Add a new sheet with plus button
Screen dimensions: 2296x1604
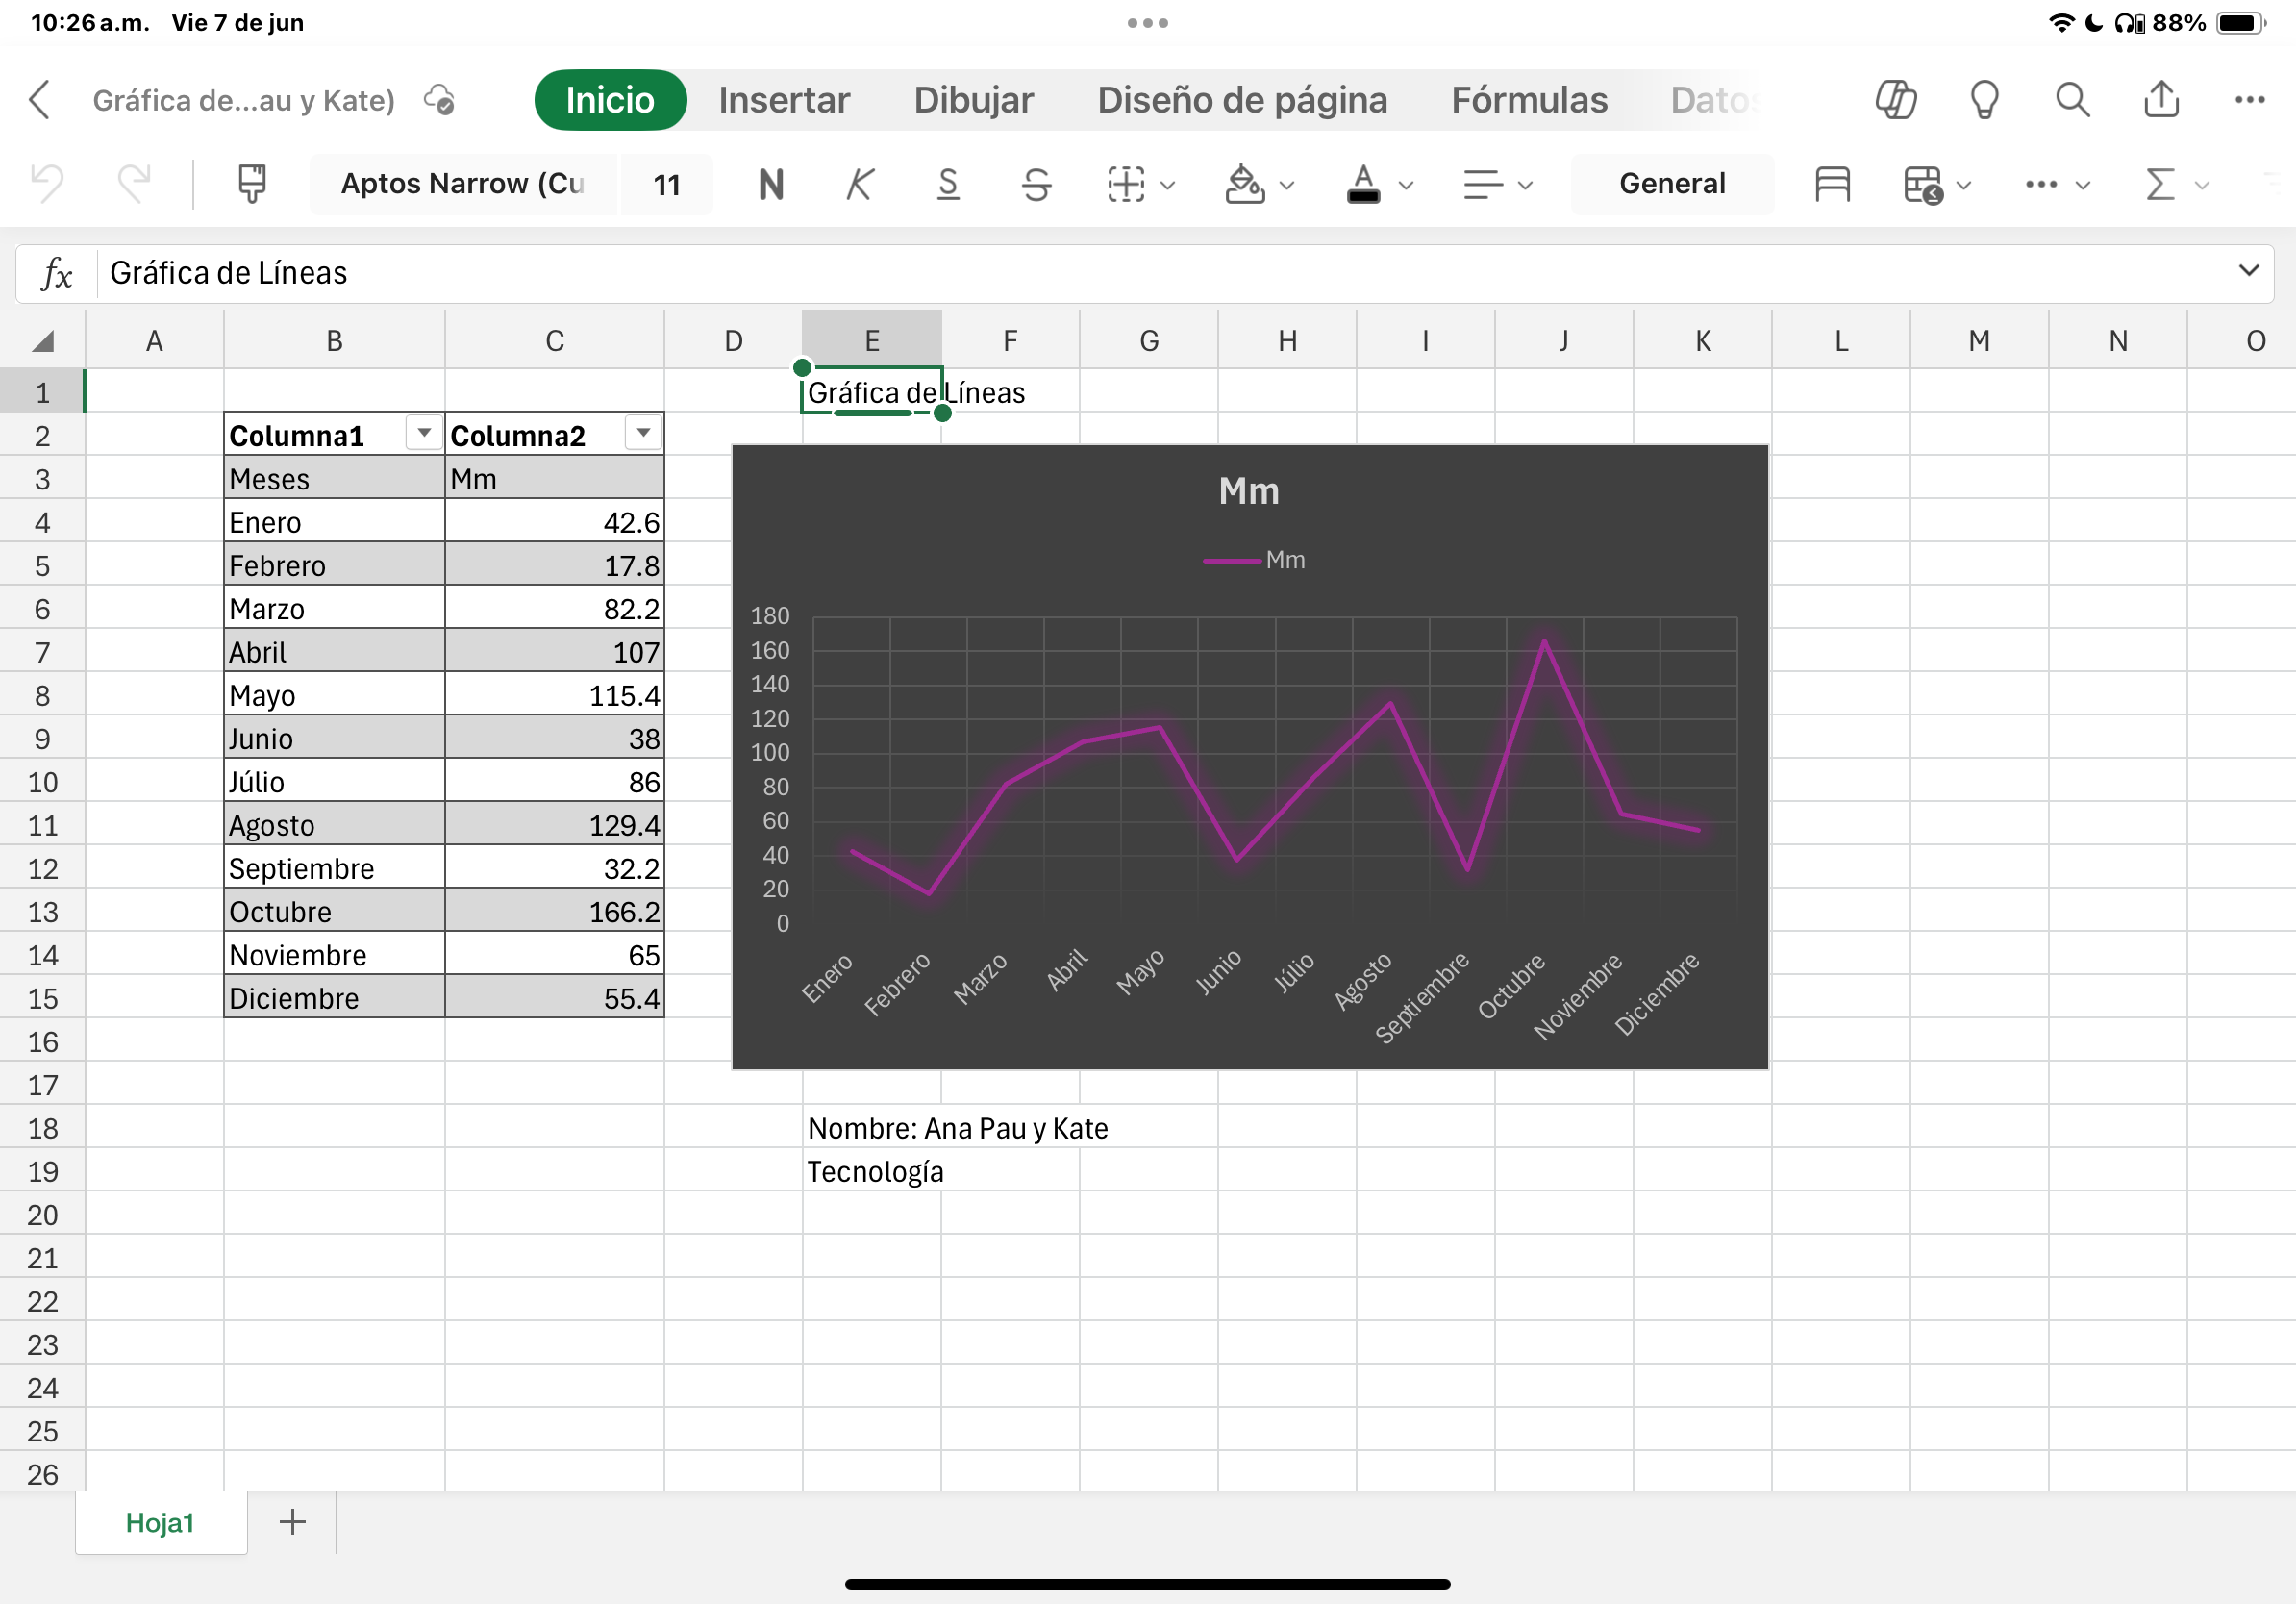pyautogui.click(x=292, y=1522)
